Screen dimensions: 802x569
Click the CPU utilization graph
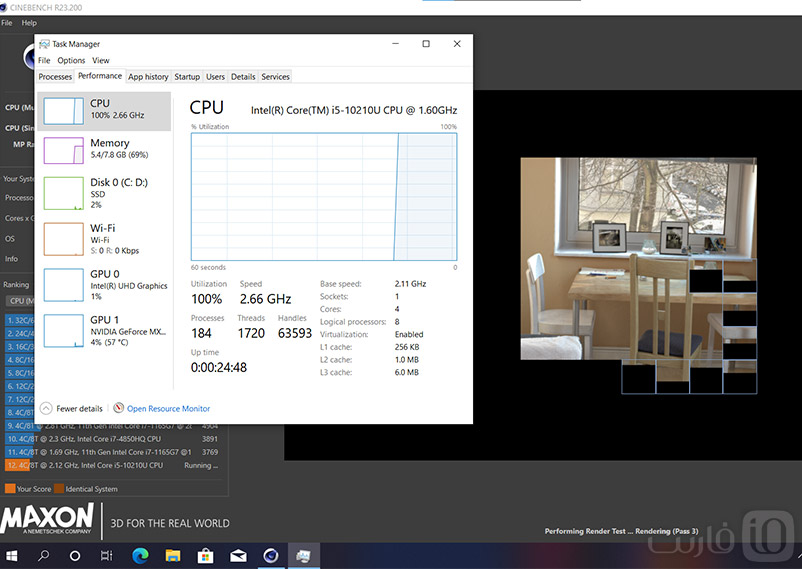324,196
